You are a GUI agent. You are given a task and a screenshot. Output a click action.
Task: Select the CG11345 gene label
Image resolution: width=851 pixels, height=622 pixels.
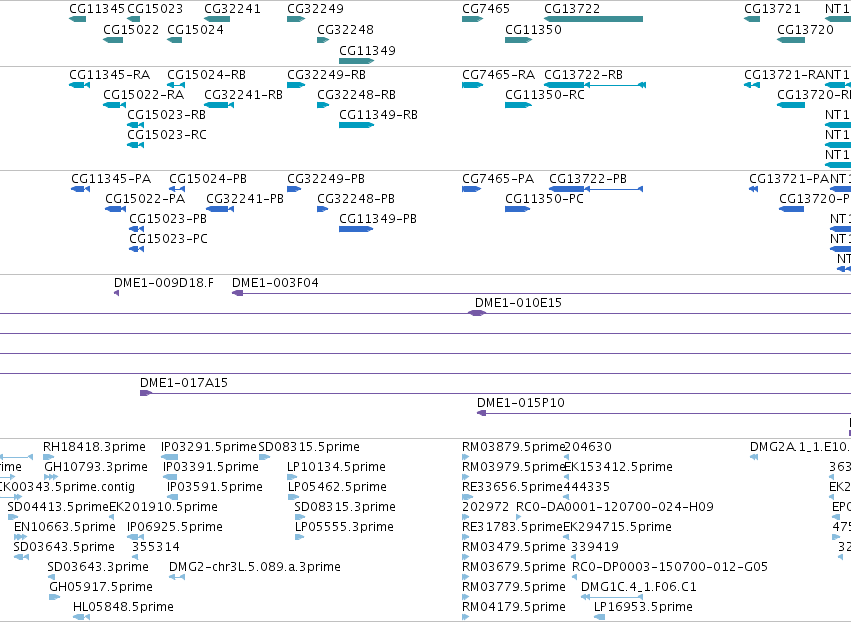coord(97,9)
